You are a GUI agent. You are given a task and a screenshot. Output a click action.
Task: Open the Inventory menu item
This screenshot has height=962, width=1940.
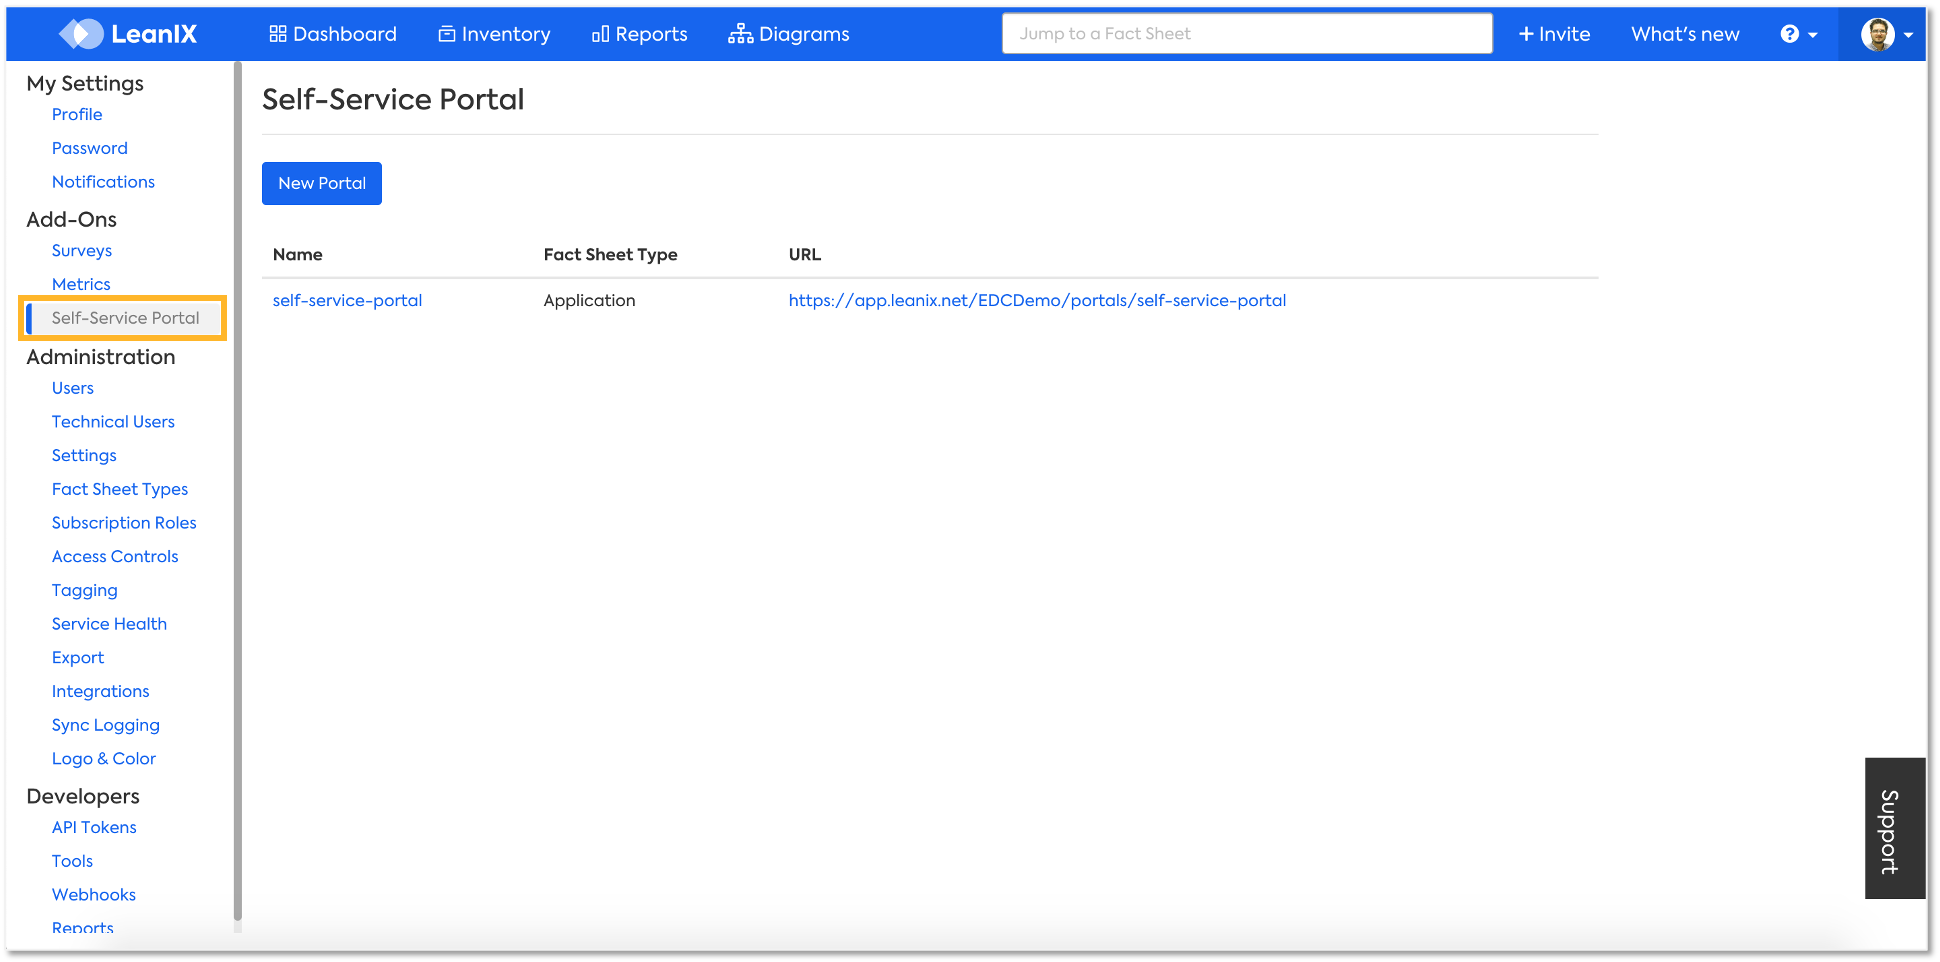tap(494, 34)
